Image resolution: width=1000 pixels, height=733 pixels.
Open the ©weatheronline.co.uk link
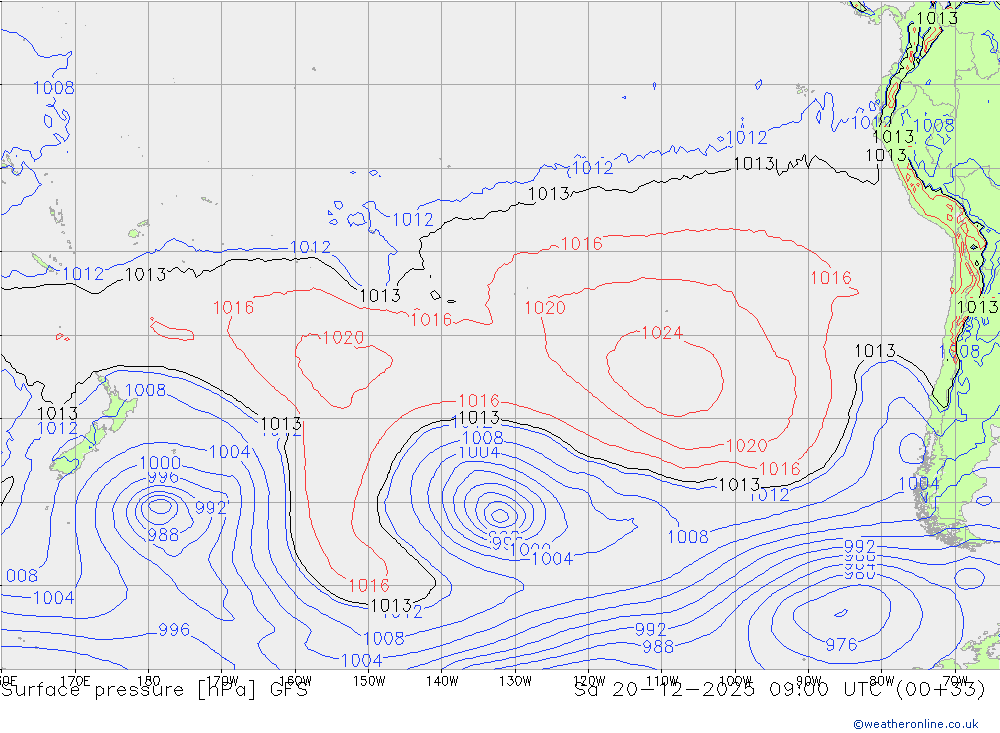tap(916, 724)
